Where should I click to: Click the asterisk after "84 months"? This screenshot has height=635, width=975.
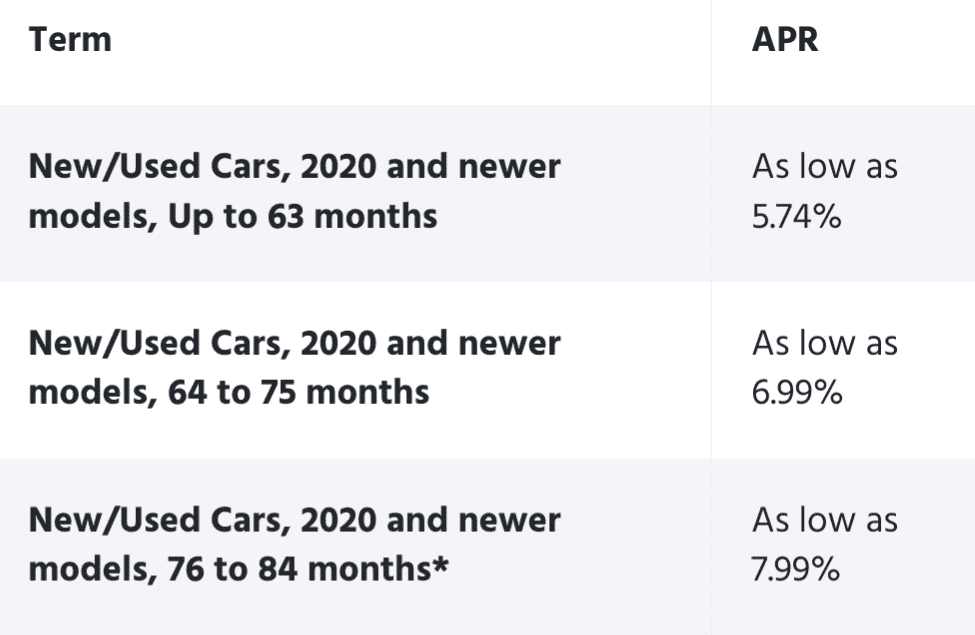tap(441, 567)
